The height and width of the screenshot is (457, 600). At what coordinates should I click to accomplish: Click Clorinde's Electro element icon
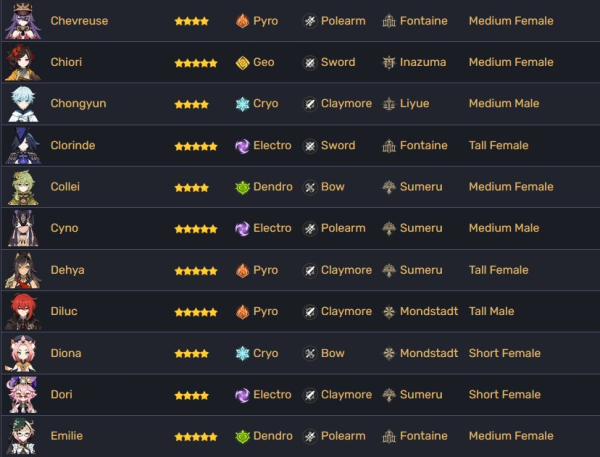[241, 146]
